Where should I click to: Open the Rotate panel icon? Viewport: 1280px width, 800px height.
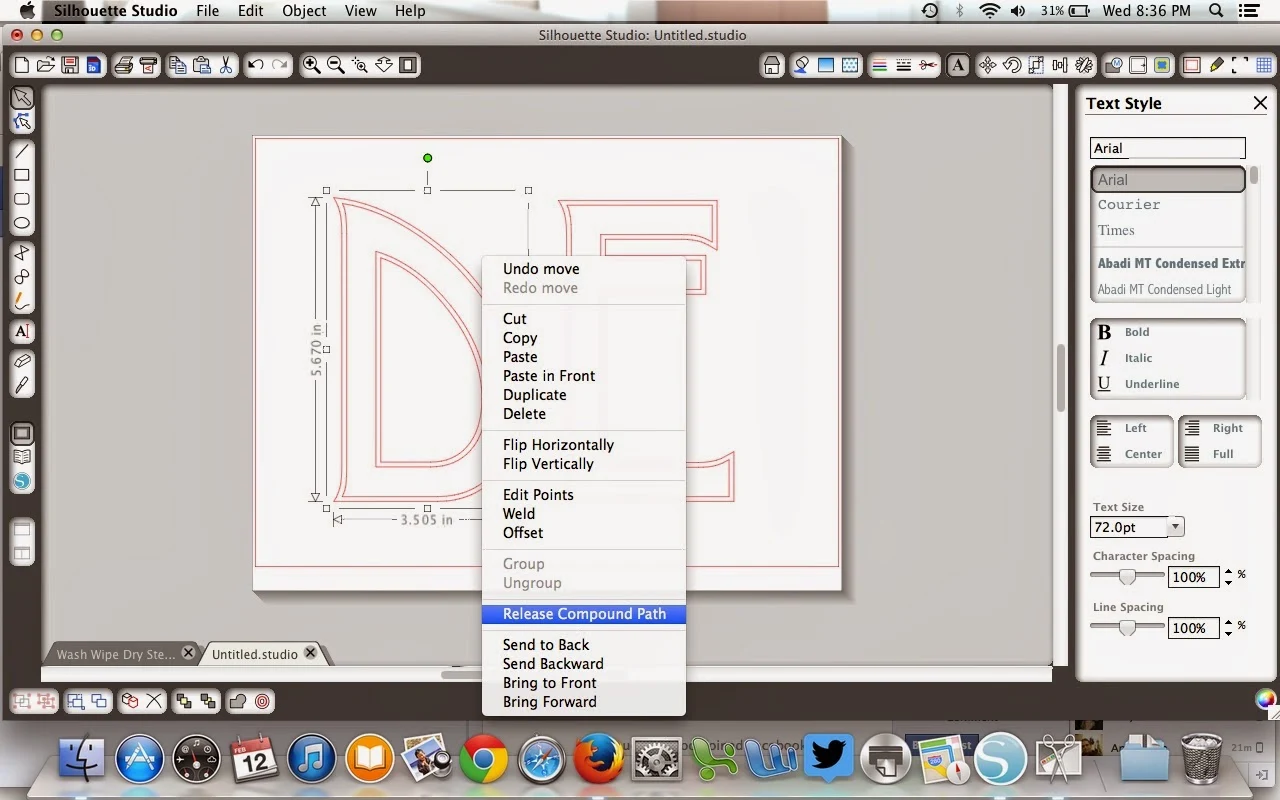[1012, 66]
